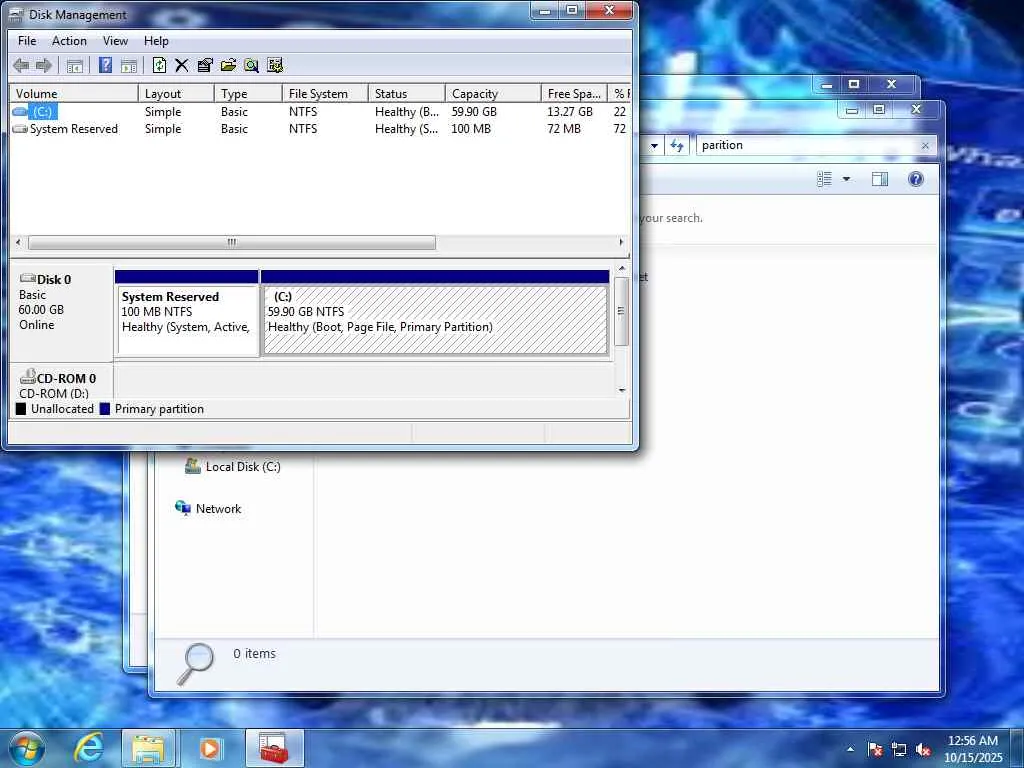Open the File menu
The image size is (1024, 768).
[x=27, y=40]
